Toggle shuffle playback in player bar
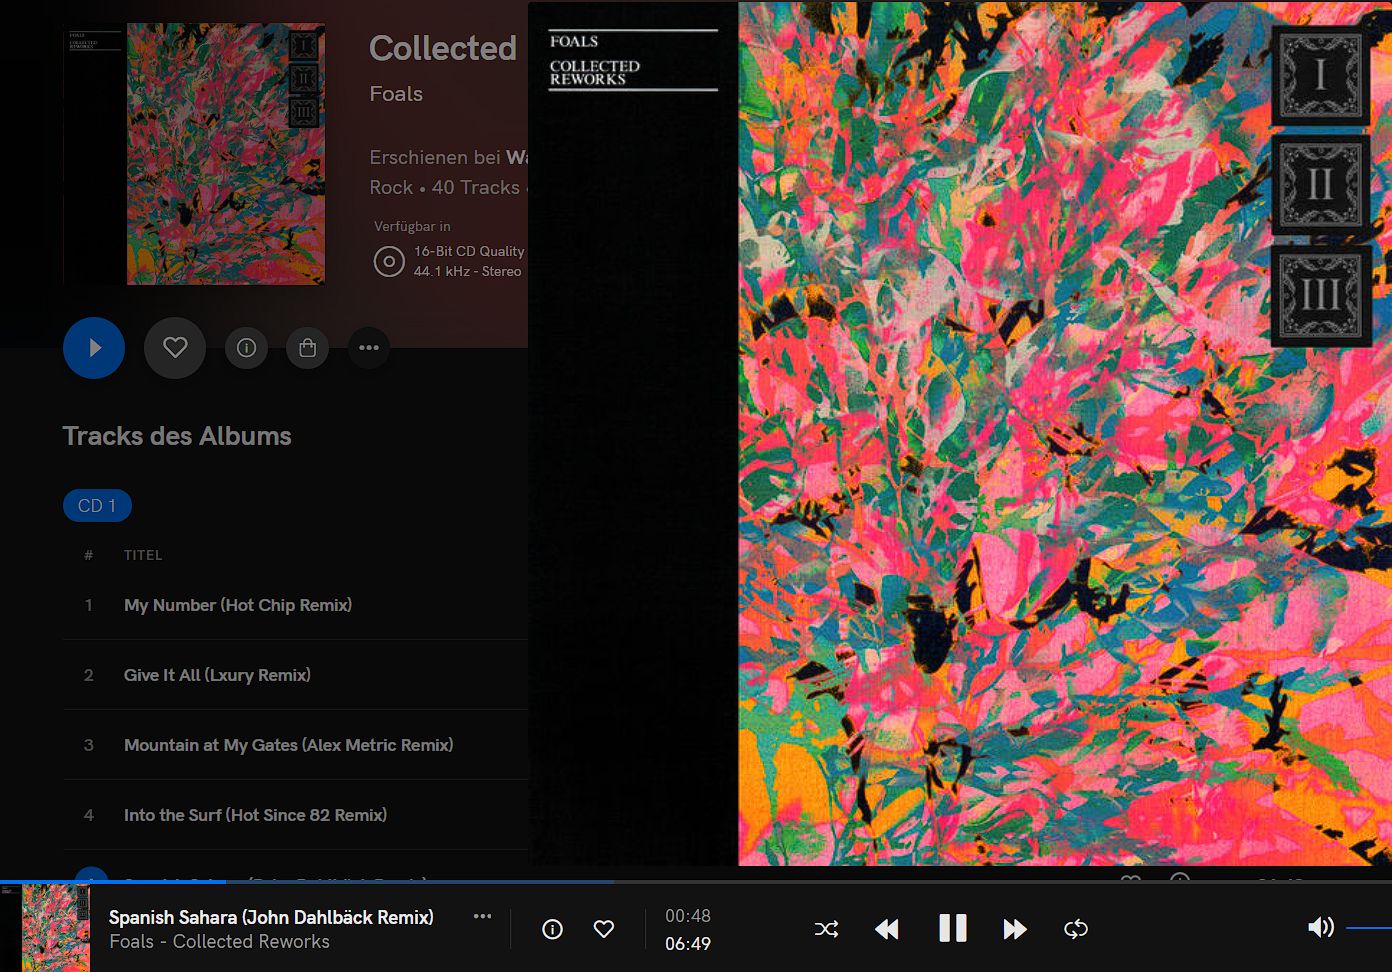The width and height of the screenshot is (1392, 972). click(x=826, y=929)
